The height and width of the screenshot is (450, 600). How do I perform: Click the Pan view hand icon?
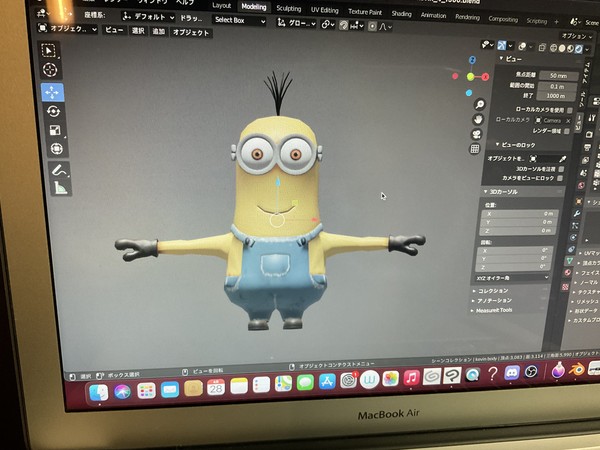(x=478, y=120)
